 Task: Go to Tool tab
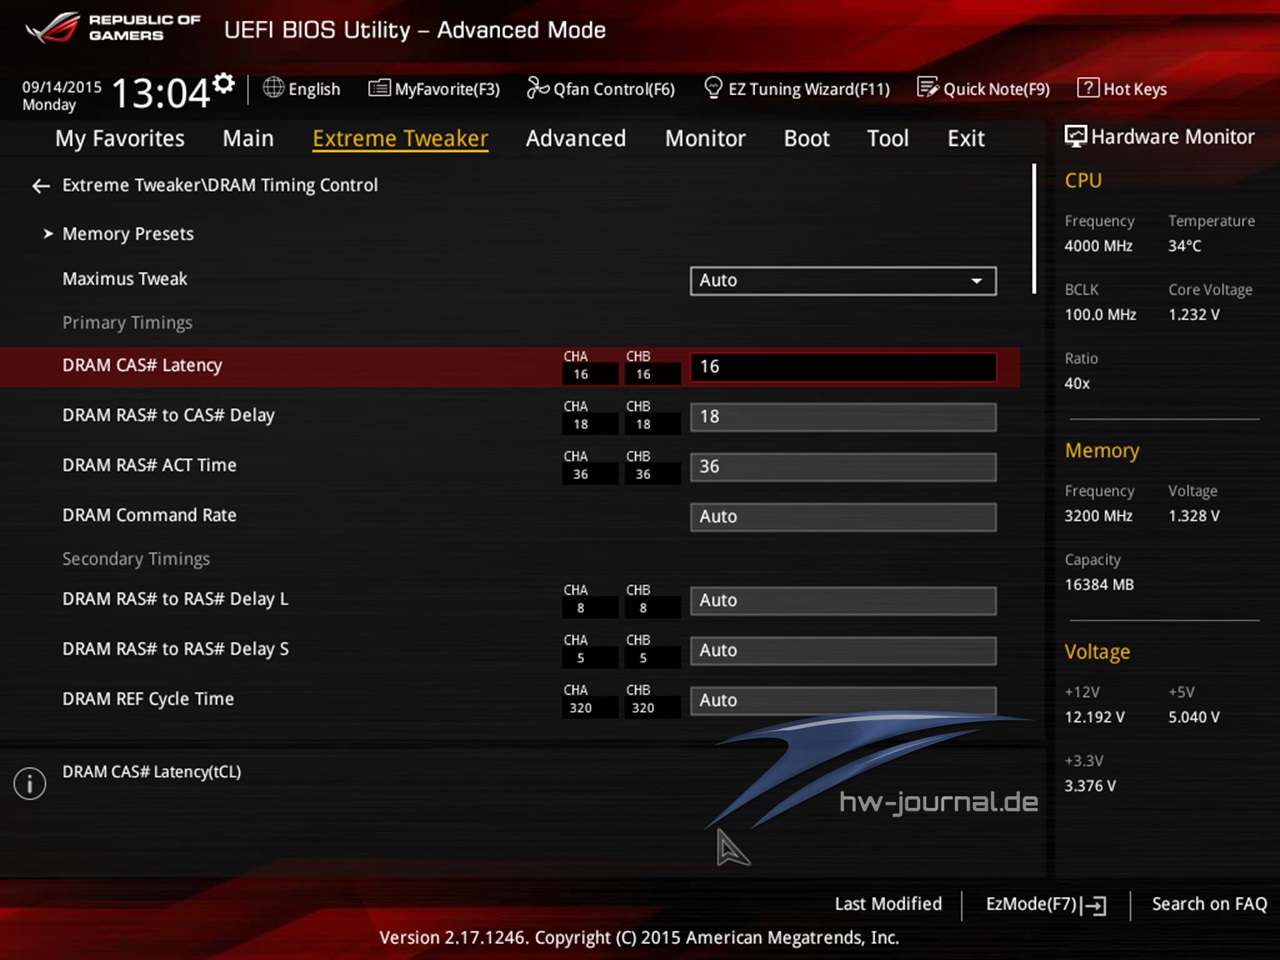(x=888, y=138)
